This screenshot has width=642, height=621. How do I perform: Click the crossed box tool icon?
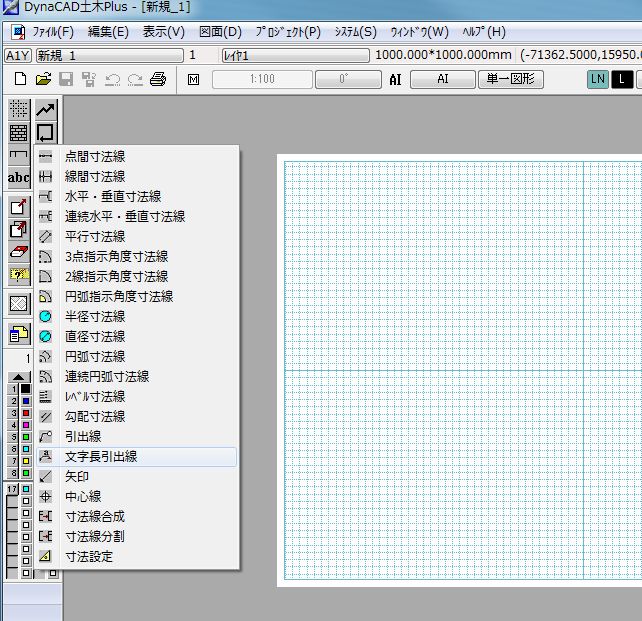pos(18,304)
